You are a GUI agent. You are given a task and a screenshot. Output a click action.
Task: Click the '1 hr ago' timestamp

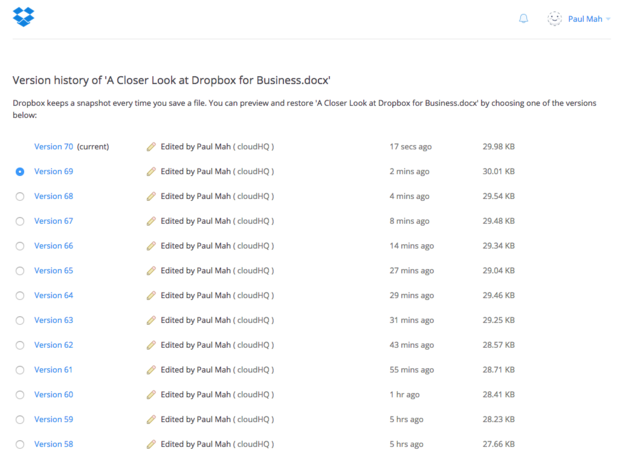(x=405, y=395)
